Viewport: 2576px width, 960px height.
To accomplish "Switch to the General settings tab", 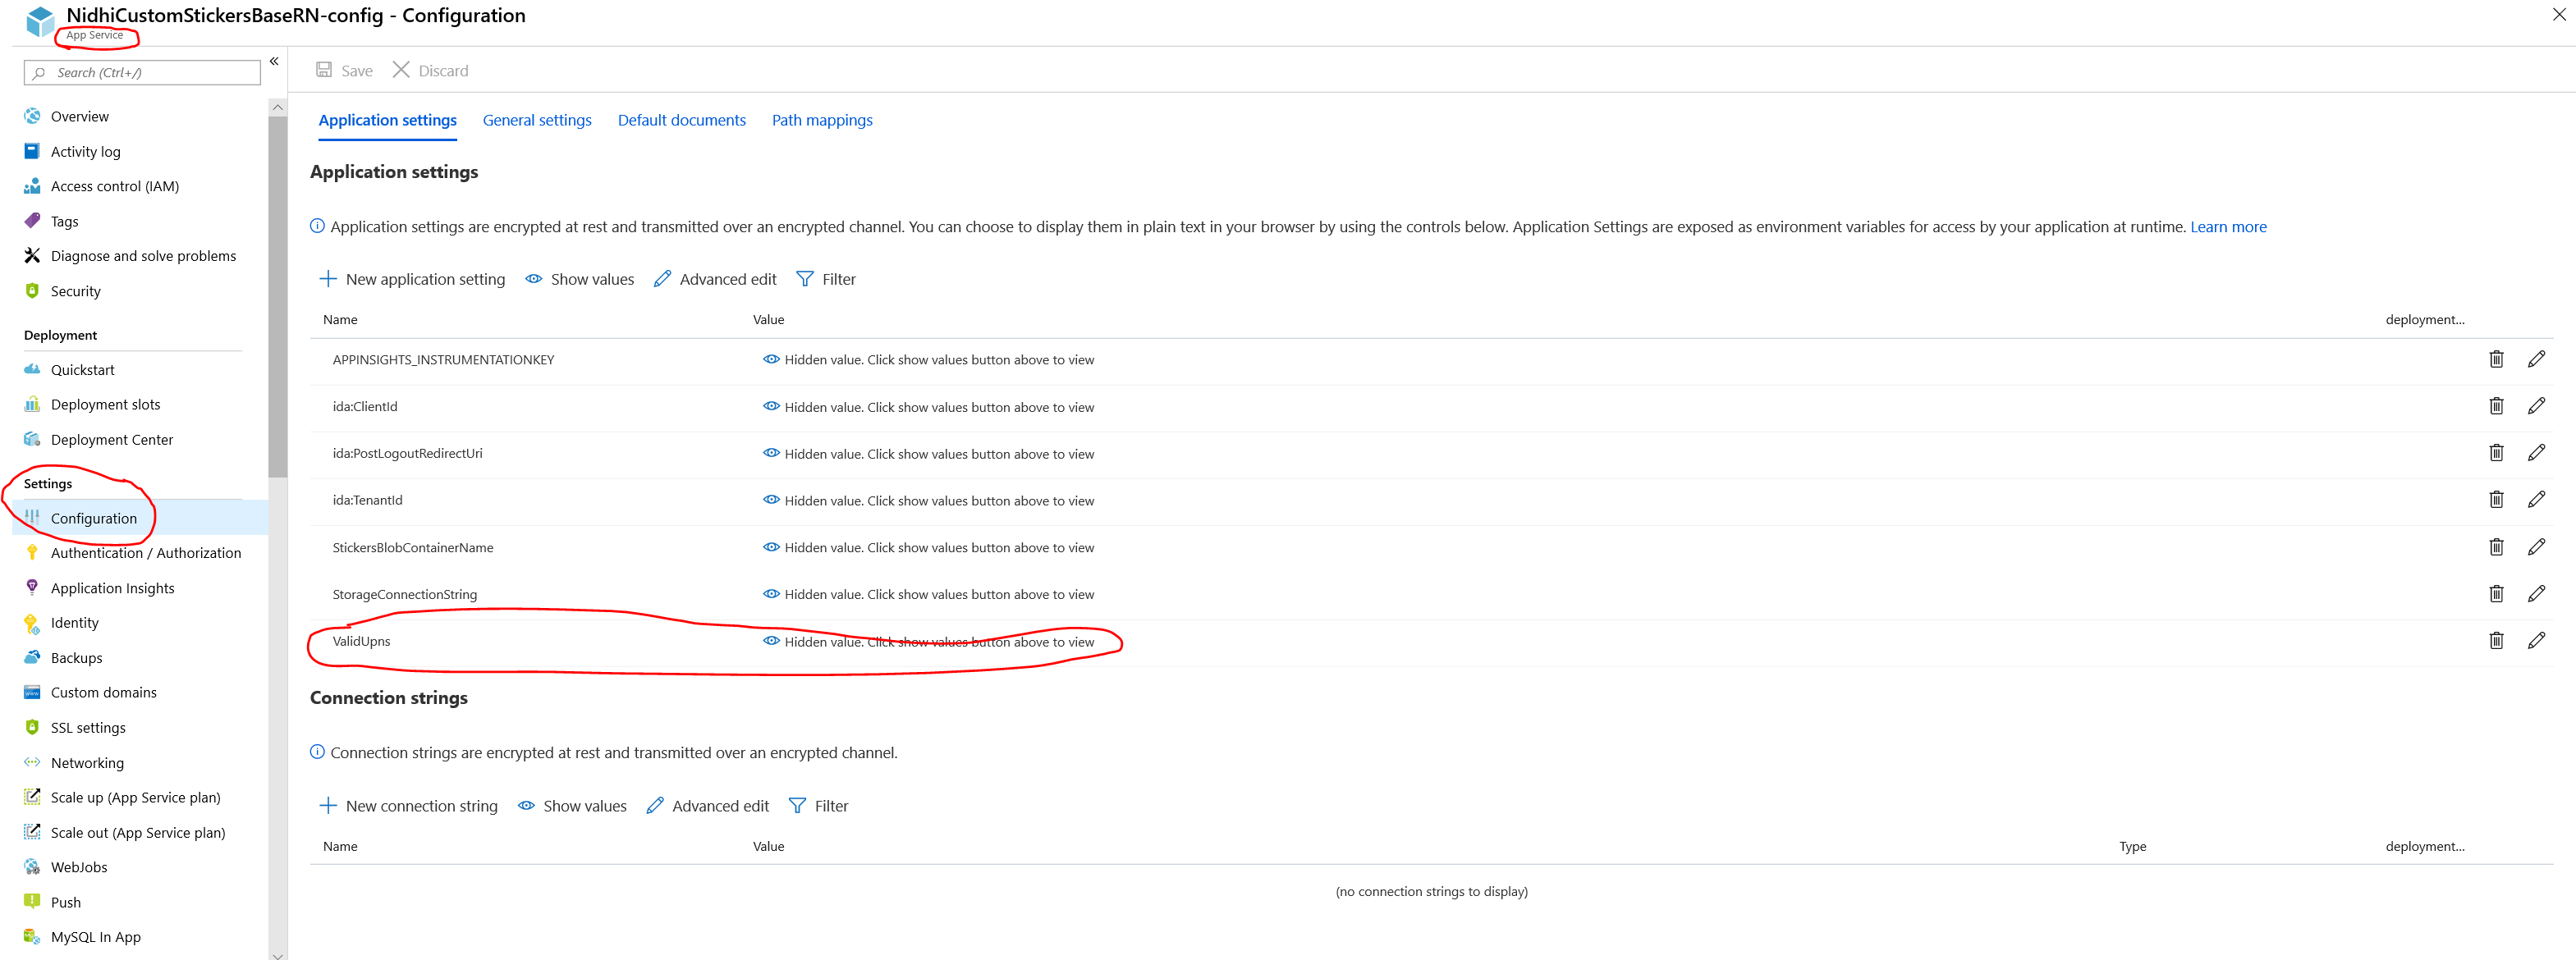I will pos(537,120).
